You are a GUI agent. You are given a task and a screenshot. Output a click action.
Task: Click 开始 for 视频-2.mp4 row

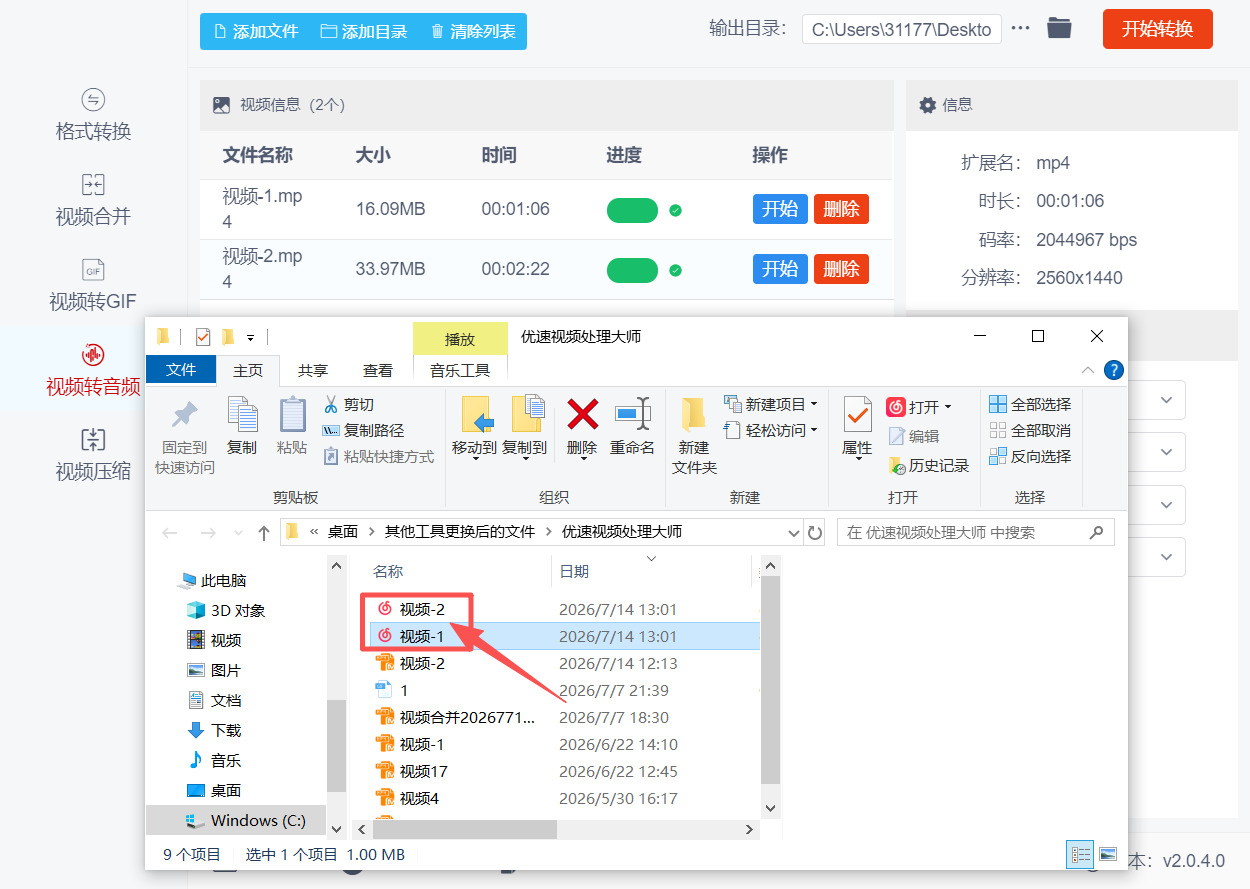780,269
